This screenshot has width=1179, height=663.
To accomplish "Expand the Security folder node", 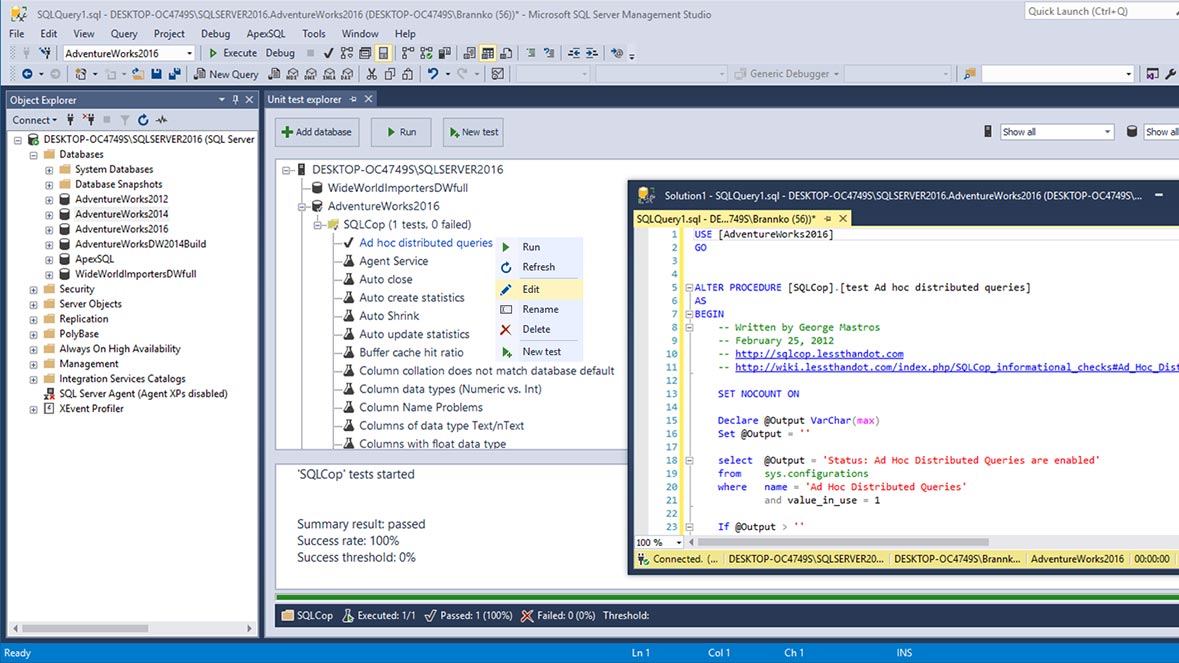I will click(x=33, y=289).
